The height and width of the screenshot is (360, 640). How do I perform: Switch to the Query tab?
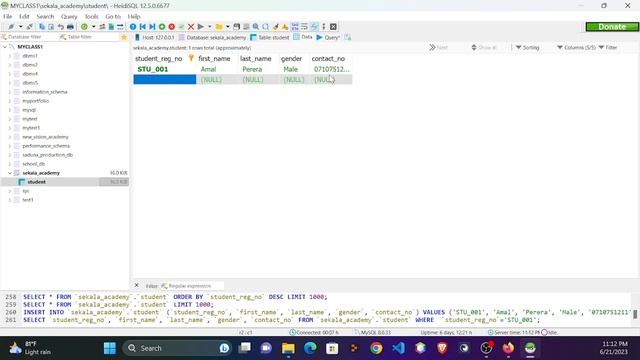329,37
